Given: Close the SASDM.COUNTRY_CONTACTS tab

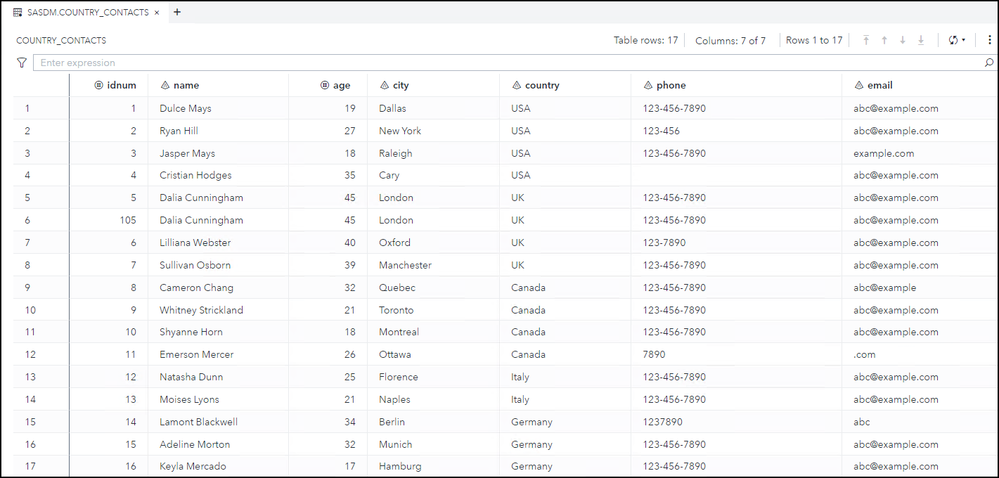Looking at the screenshot, I should pos(157,12).
